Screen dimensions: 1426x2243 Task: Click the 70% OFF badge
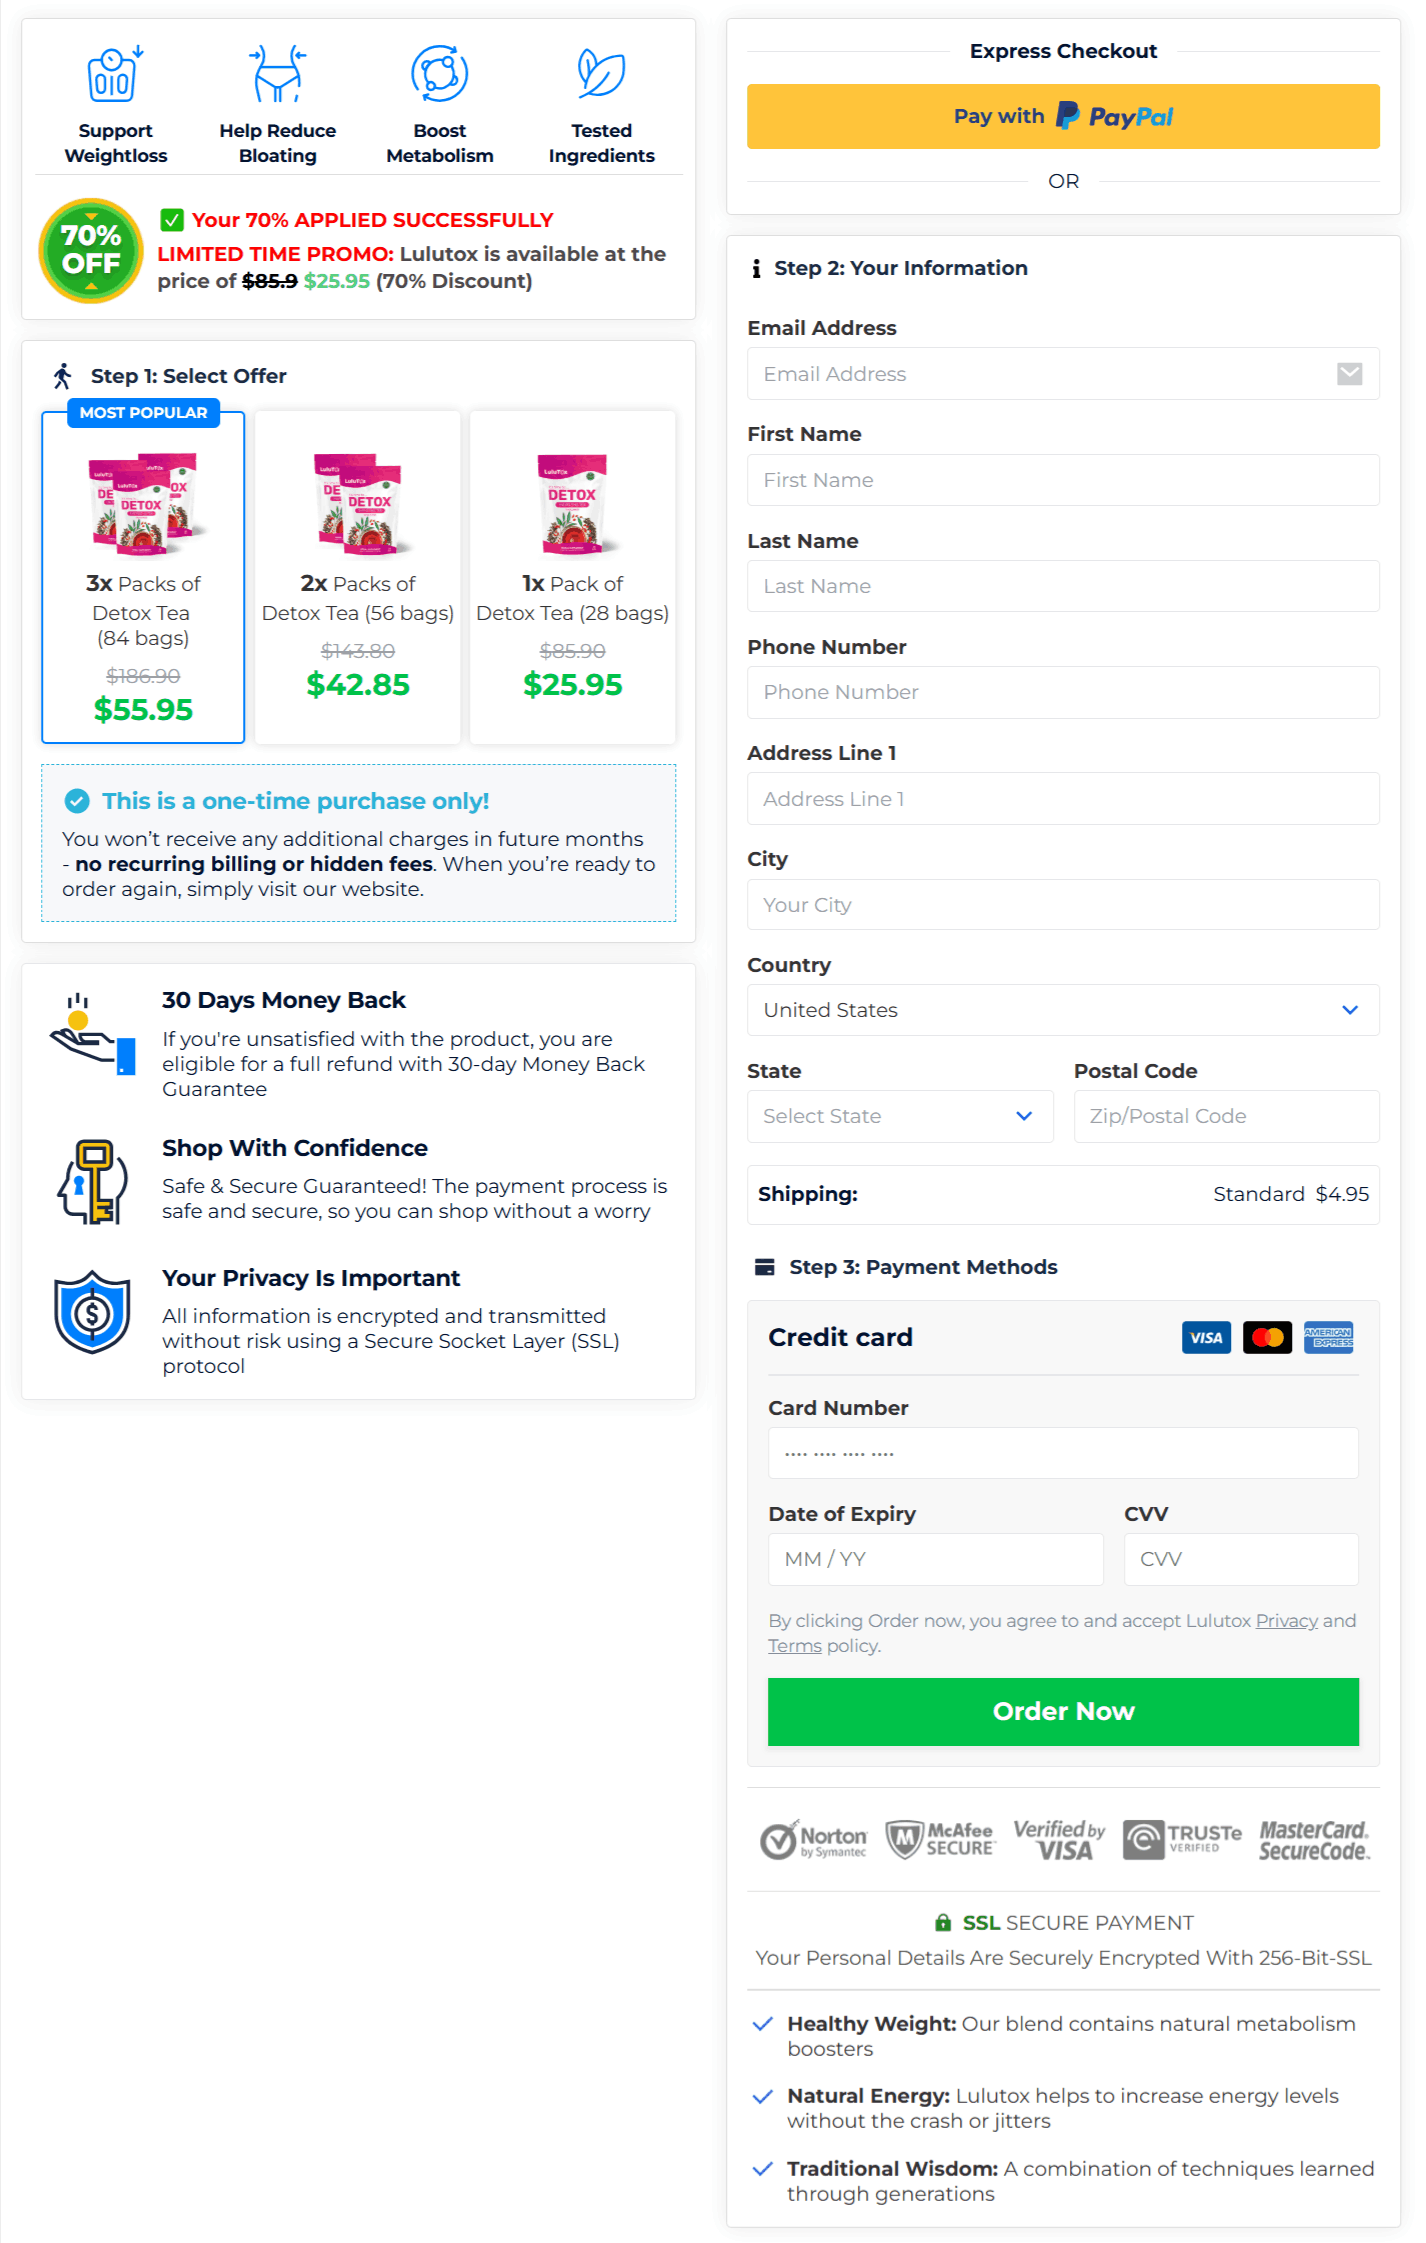[x=90, y=250]
